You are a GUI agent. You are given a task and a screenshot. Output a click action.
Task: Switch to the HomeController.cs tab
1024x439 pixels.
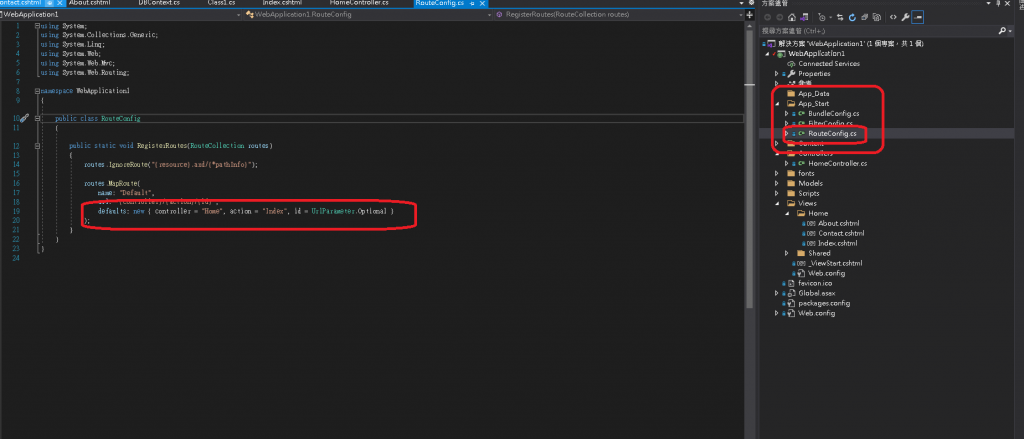pos(360,3)
